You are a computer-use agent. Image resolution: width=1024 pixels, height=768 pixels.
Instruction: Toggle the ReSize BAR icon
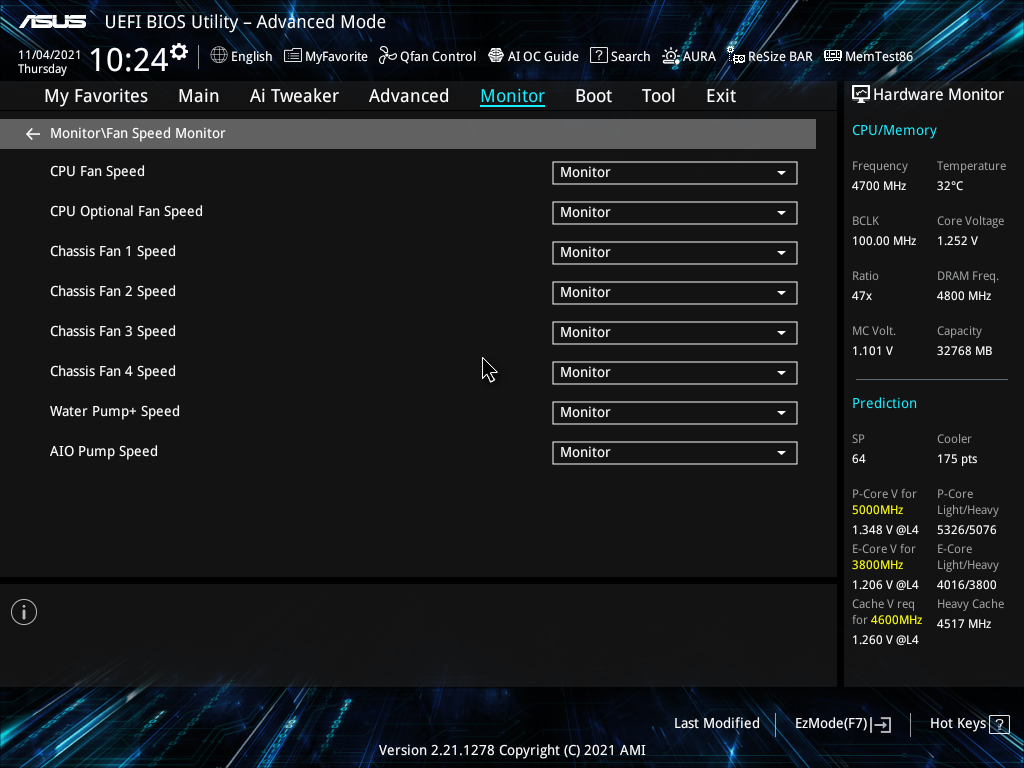pyautogui.click(x=736, y=56)
